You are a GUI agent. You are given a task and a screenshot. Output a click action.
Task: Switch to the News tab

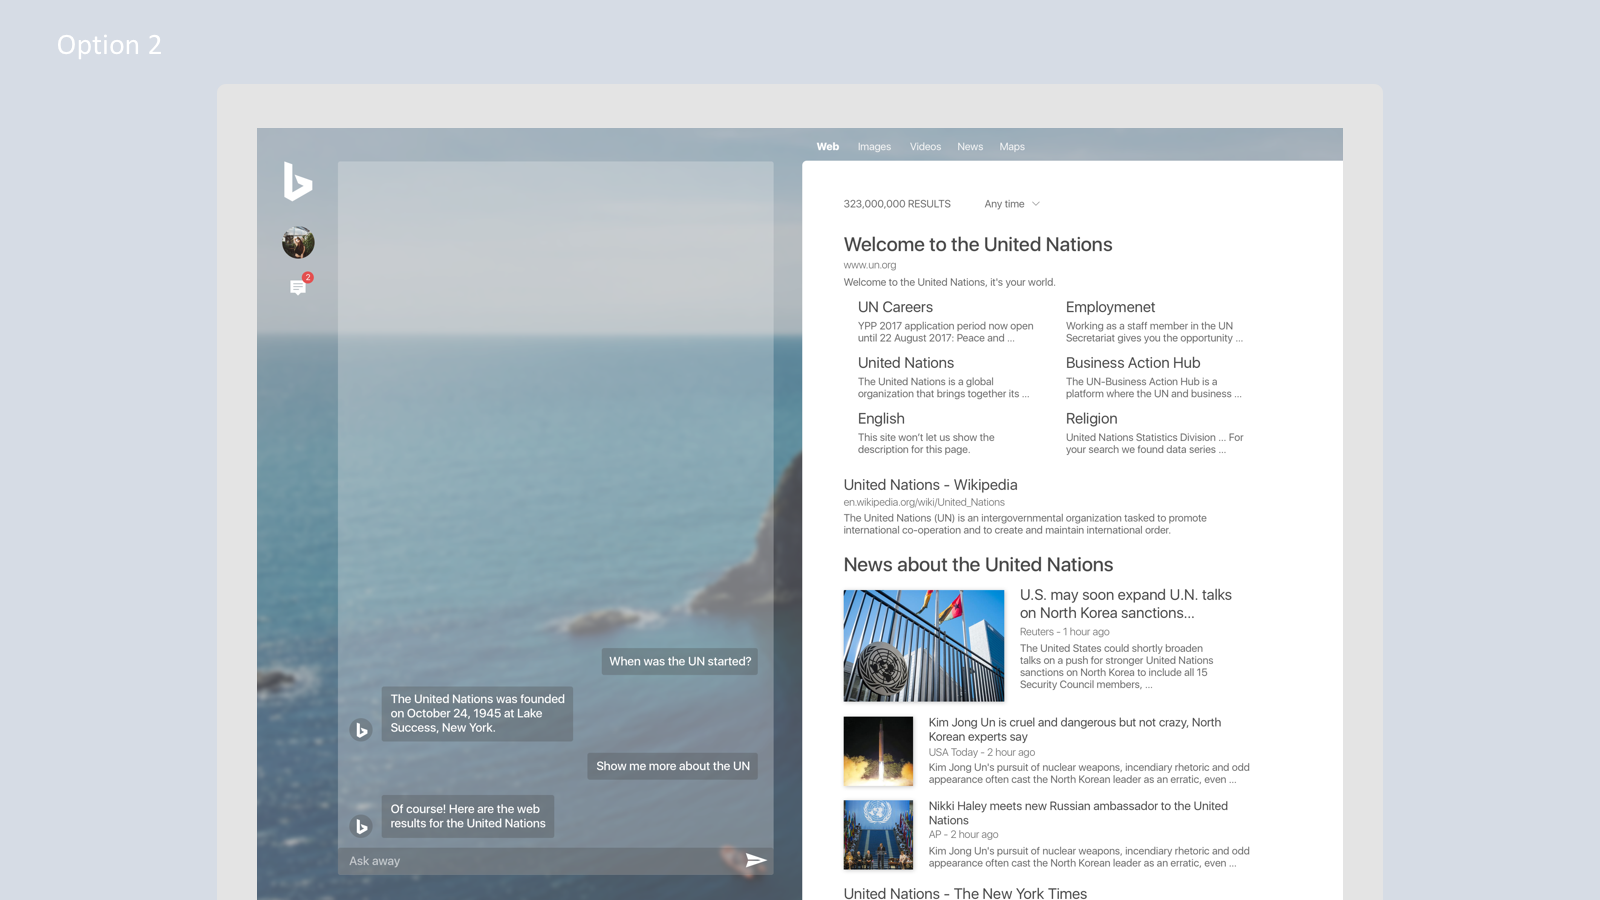(x=970, y=146)
